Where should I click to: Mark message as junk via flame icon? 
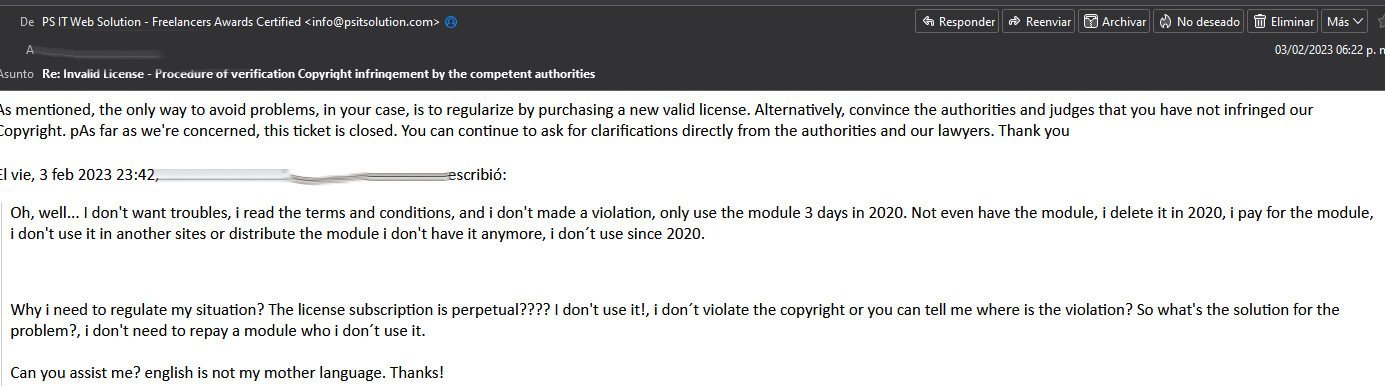(x=1165, y=21)
